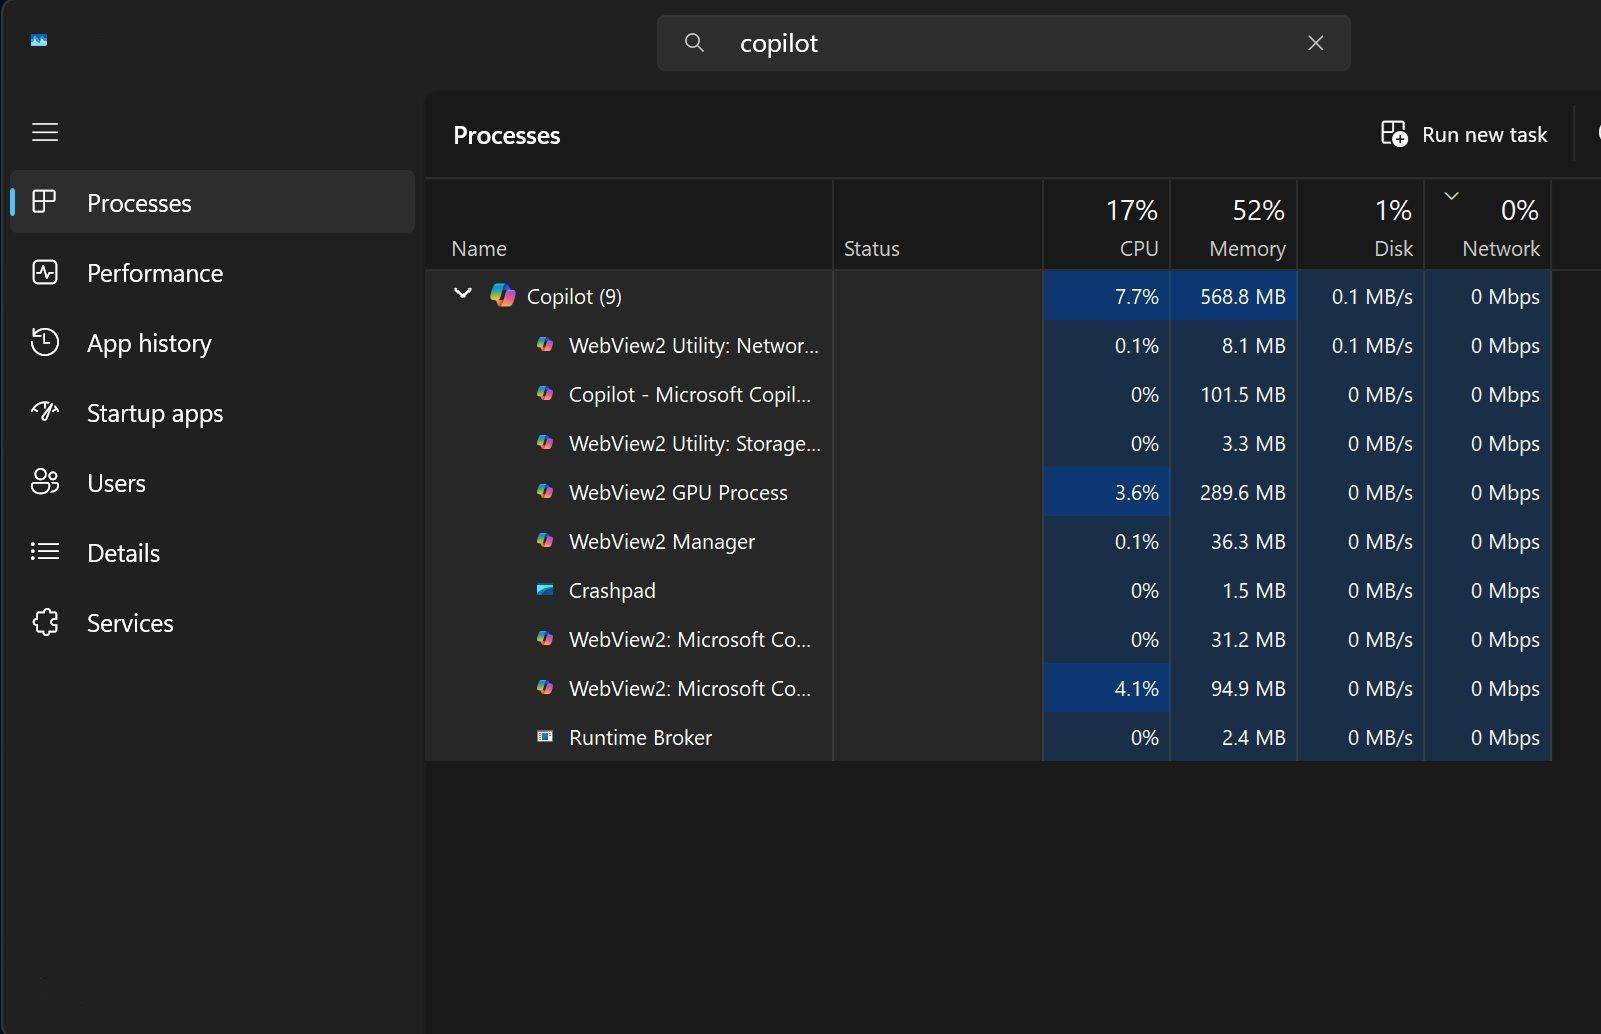Screen dimensions: 1601x1034
Task: Click the search box containing copilot
Action: point(1003,43)
